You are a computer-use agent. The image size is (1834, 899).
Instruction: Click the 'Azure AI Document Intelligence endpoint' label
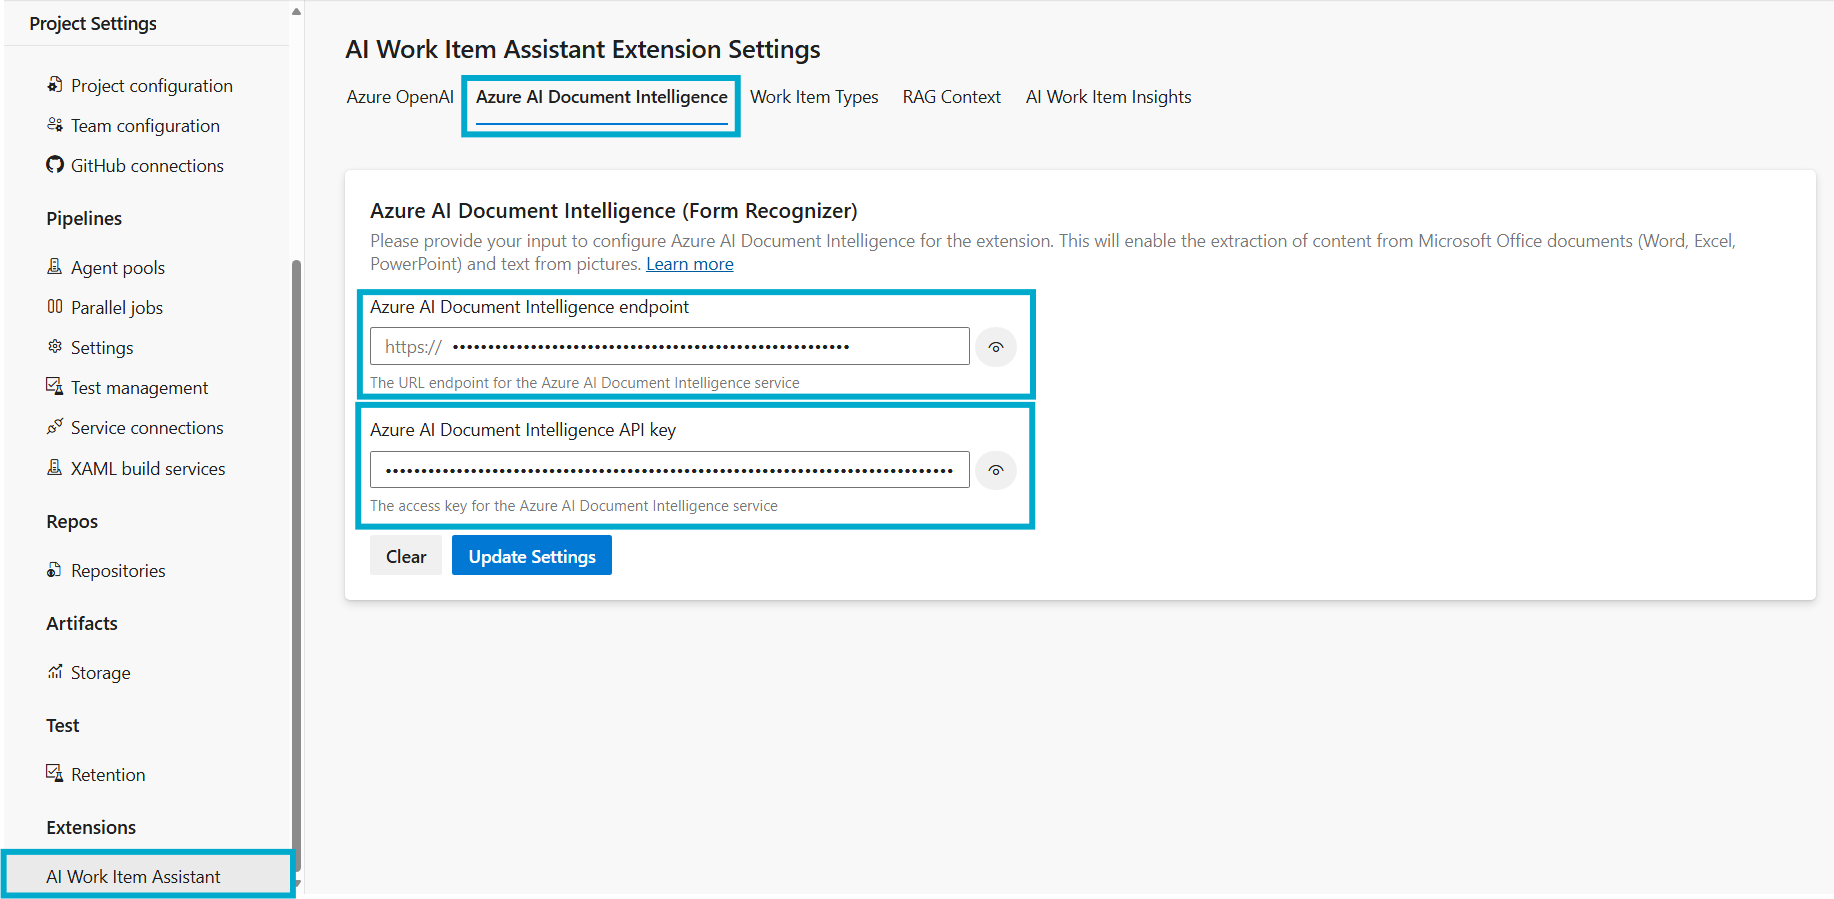tap(529, 307)
